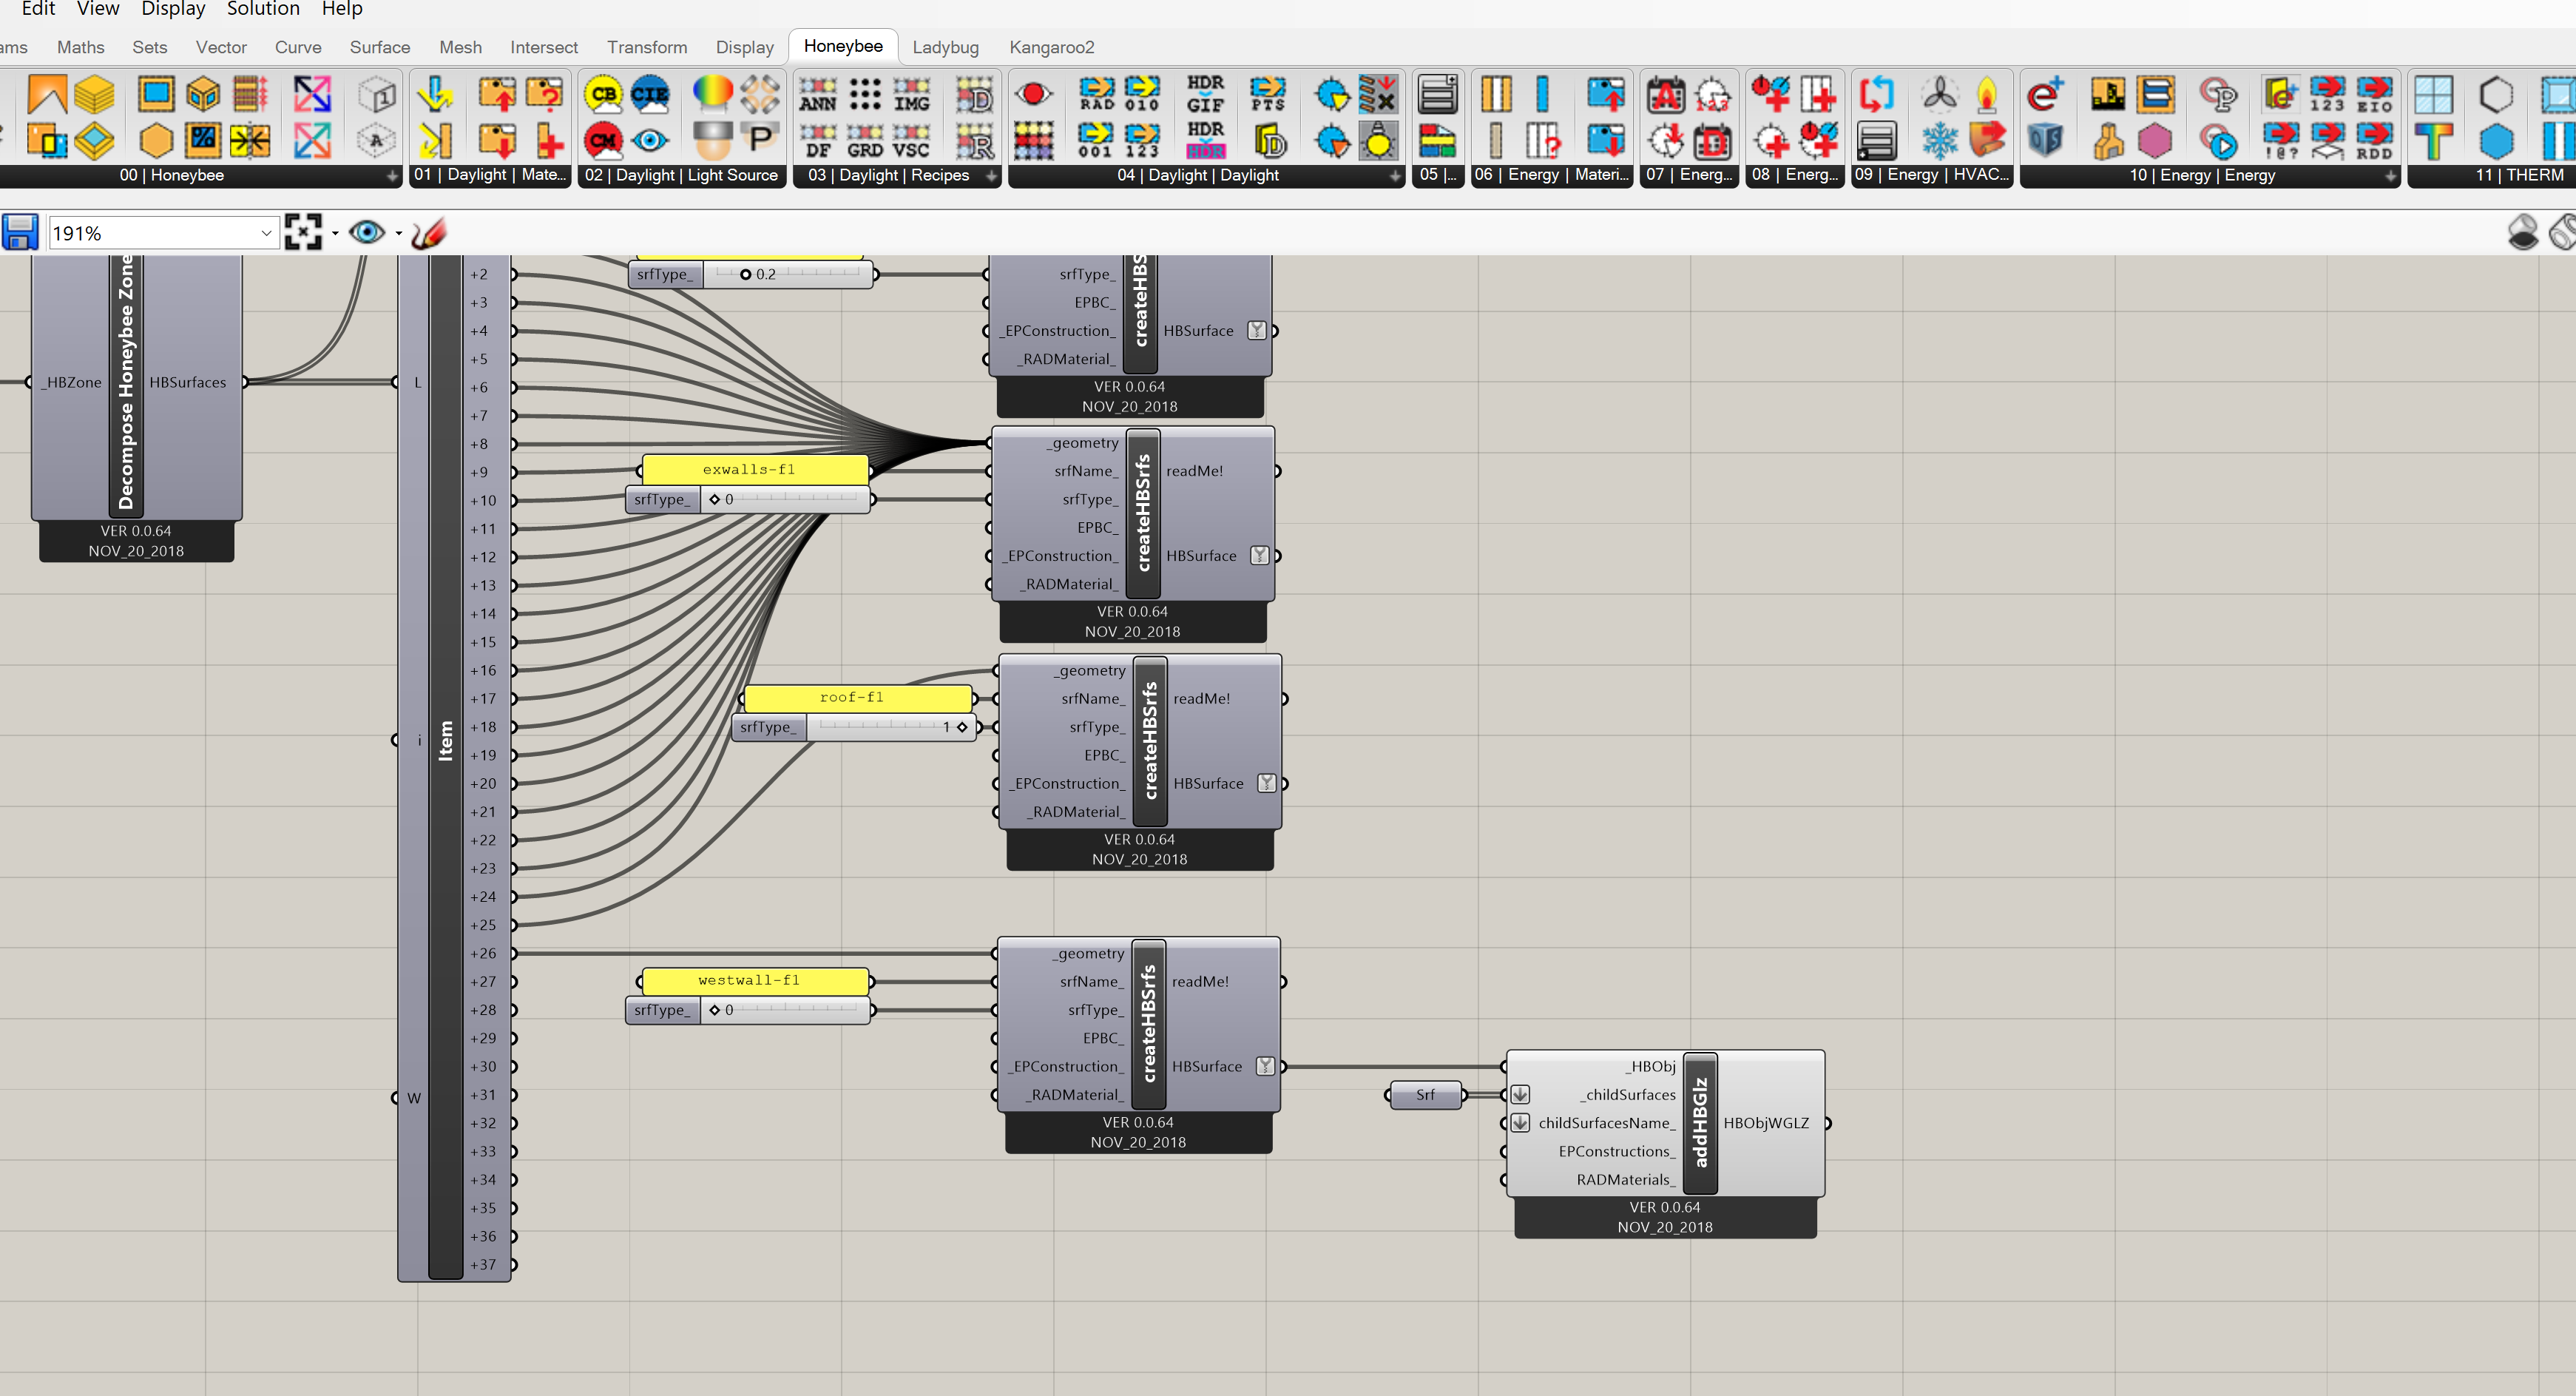Click the sketch brush icon
The width and height of the screenshot is (2576, 1396).
(429, 232)
